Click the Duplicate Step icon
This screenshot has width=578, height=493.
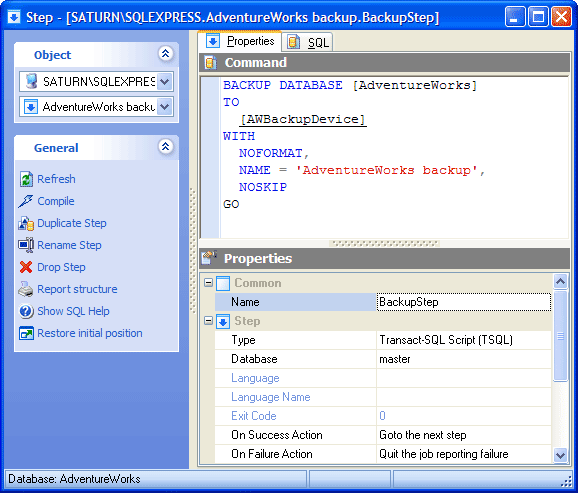(26, 223)
